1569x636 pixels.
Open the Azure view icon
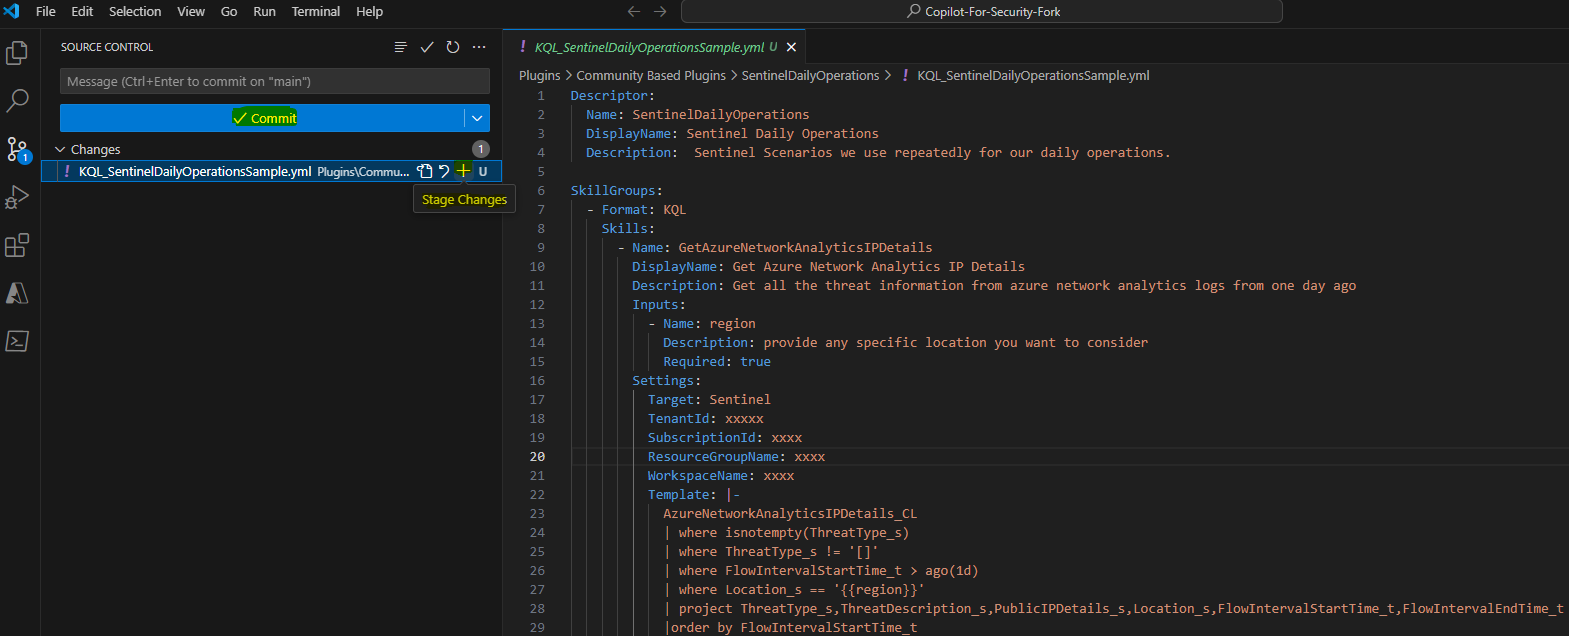(x=17, y=293)
